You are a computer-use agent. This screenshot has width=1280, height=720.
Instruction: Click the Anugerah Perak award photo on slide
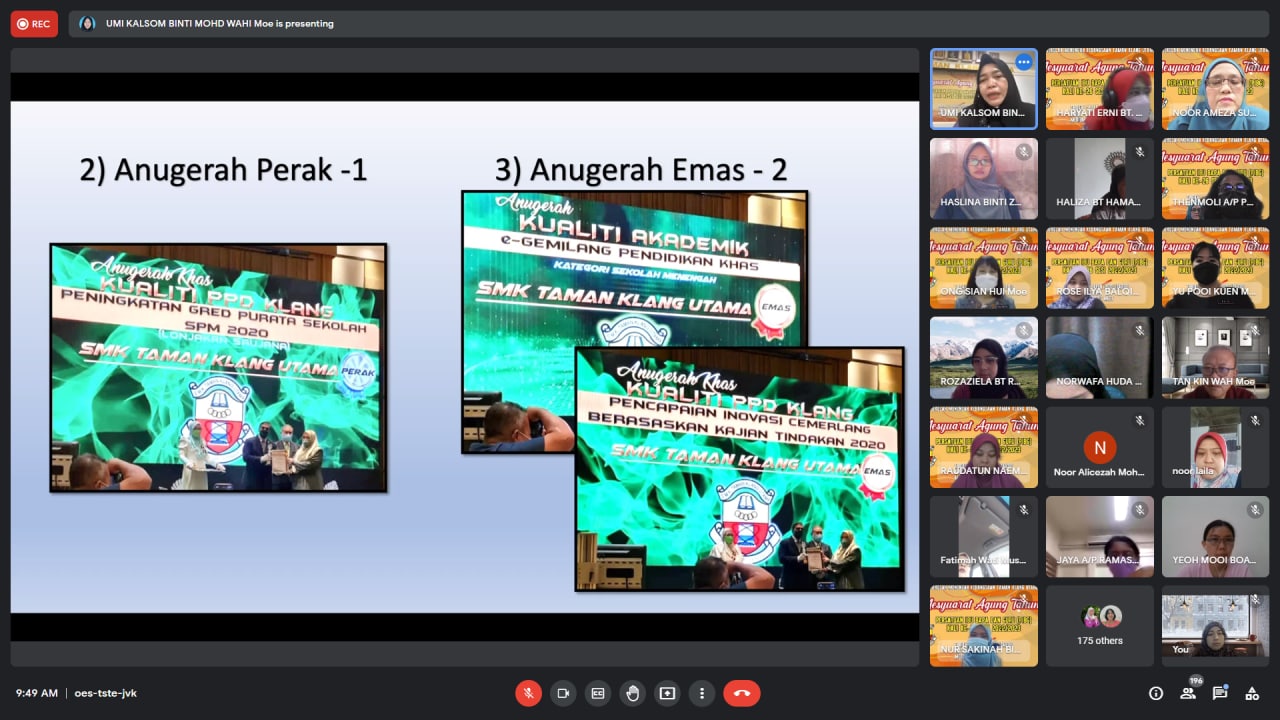click(218, 368)
